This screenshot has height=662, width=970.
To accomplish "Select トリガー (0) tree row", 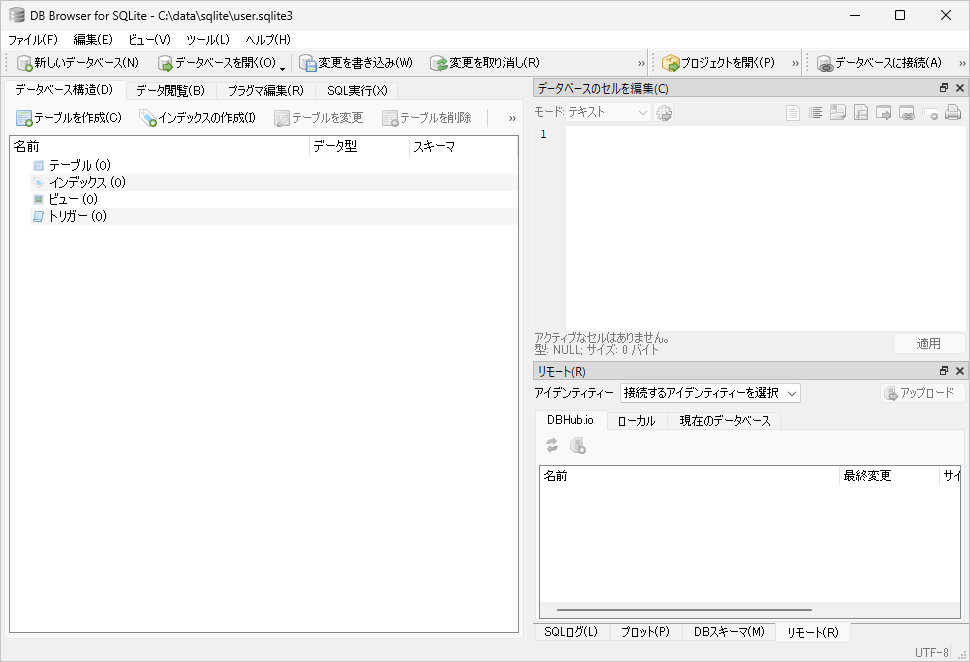I will [x=274, y=216].
